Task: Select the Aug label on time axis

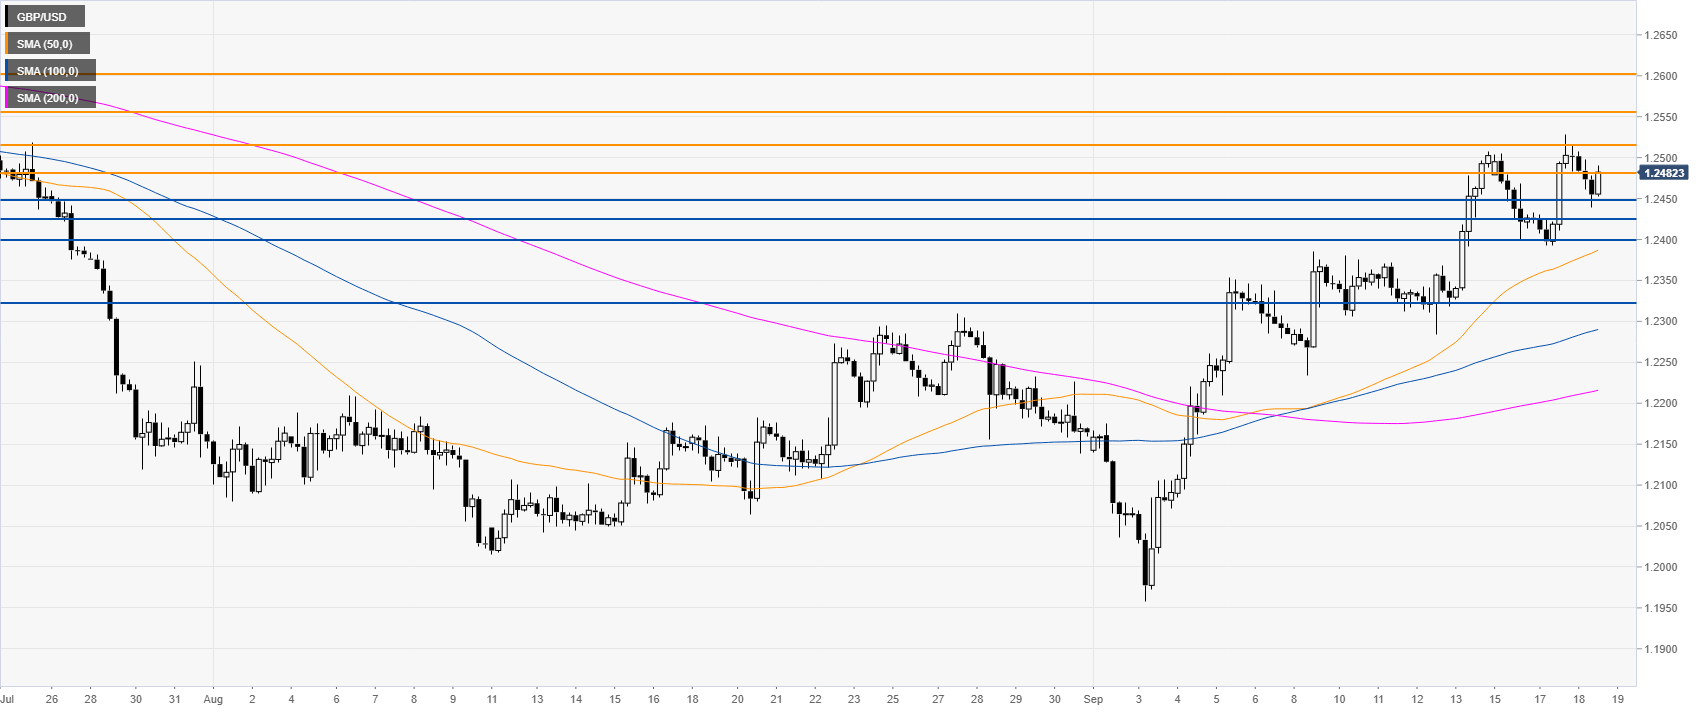Action: coord(212,699)
